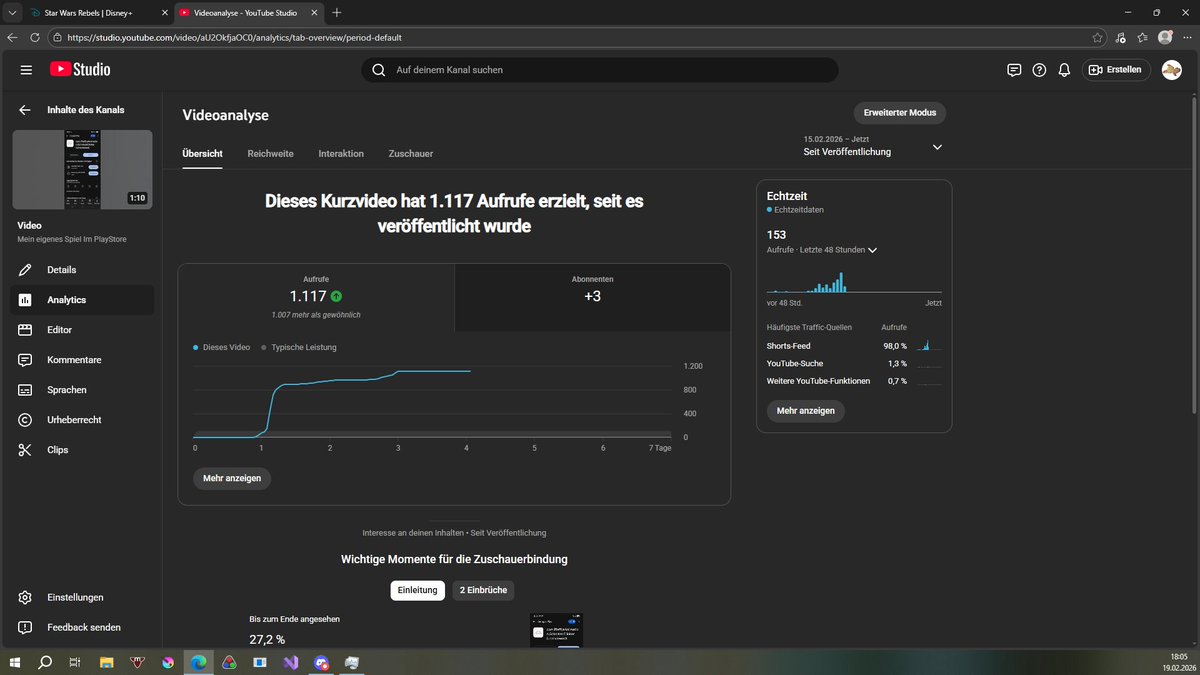This screenshot has width=1200, height=675.
Task: Open the feedback message icon in header
Action: [x=1014, y=70]
